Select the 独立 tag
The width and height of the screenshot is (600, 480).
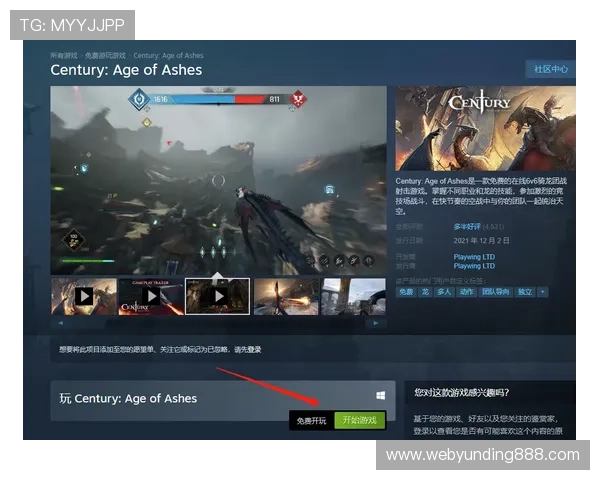(x=525, y=292)
